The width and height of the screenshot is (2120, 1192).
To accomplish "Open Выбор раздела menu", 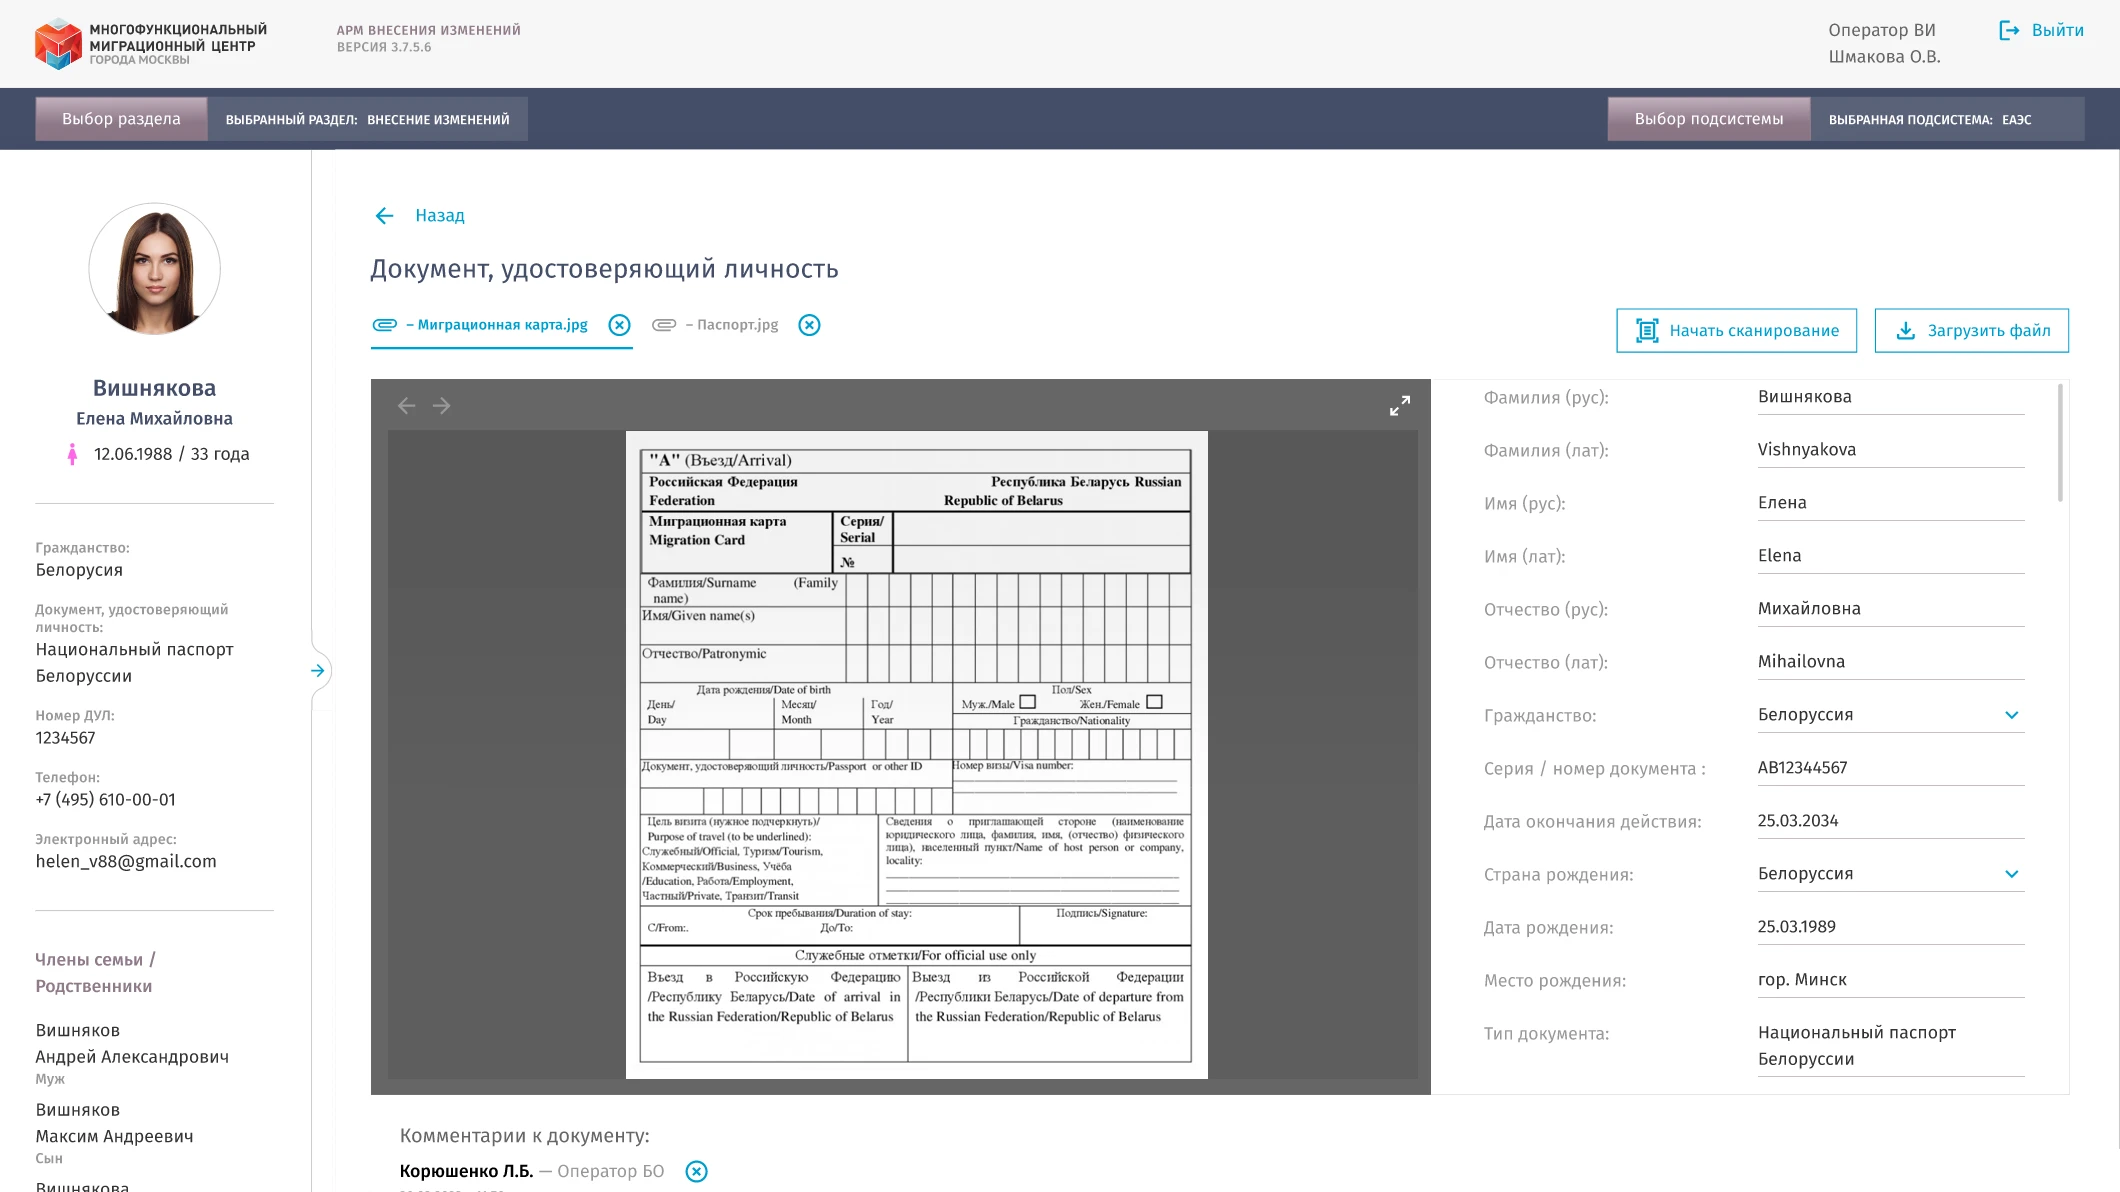I will coord(121,119).
